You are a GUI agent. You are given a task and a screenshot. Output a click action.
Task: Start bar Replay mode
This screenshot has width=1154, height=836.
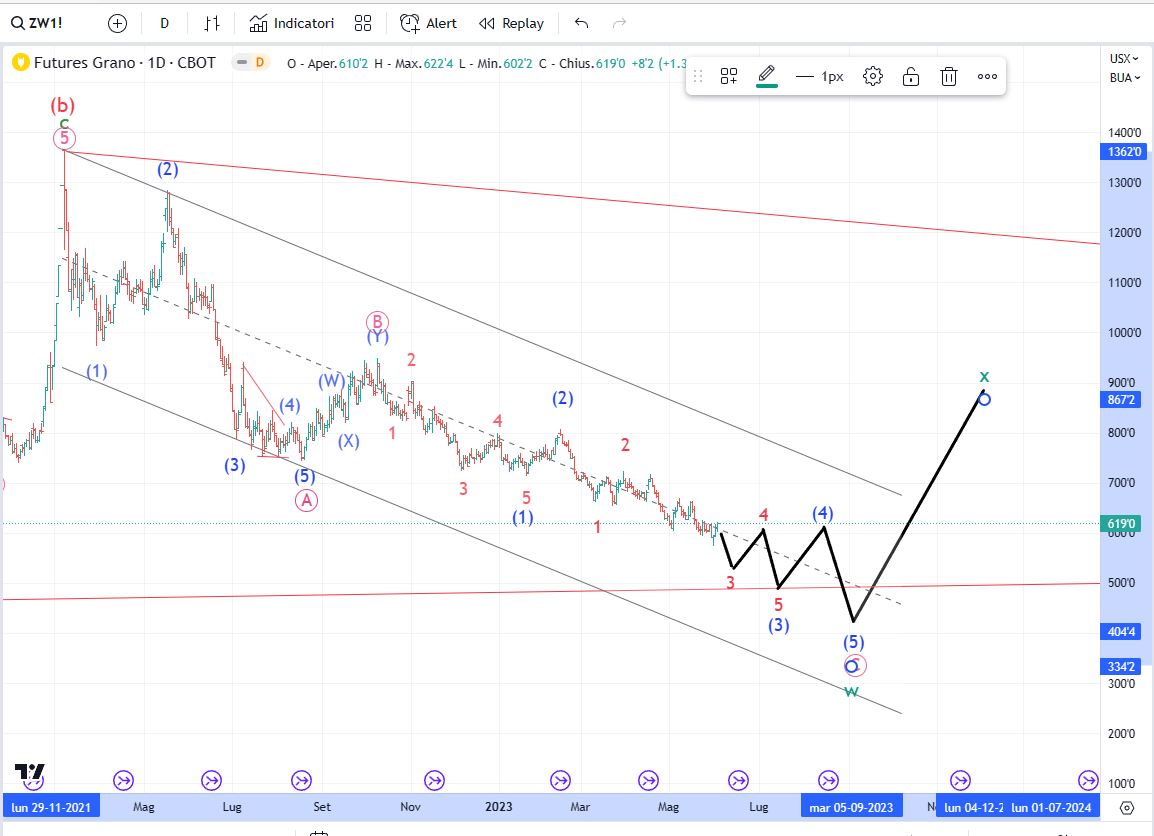(511, 24)
